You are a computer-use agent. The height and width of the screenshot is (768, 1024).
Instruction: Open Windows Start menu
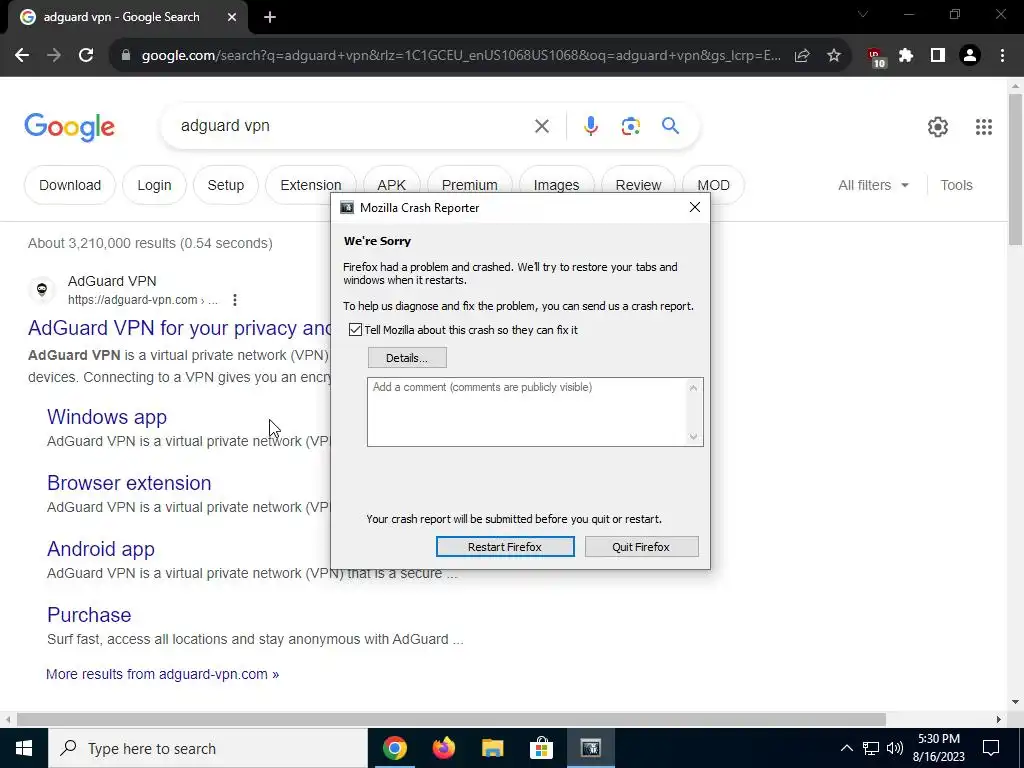click(x=24, y=748)
